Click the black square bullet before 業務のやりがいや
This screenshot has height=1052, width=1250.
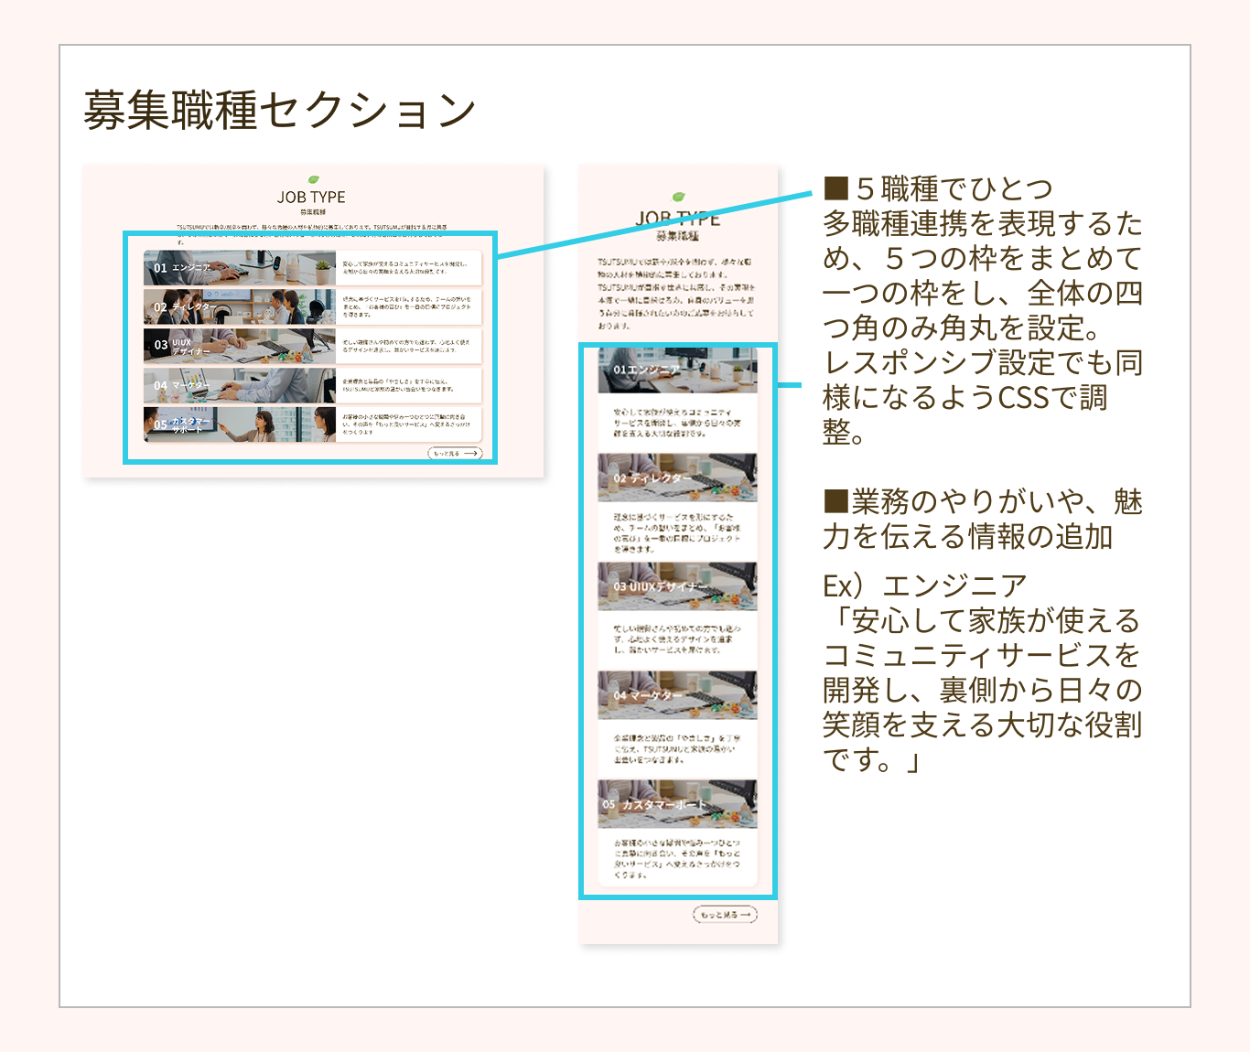(x=836, y=501)
